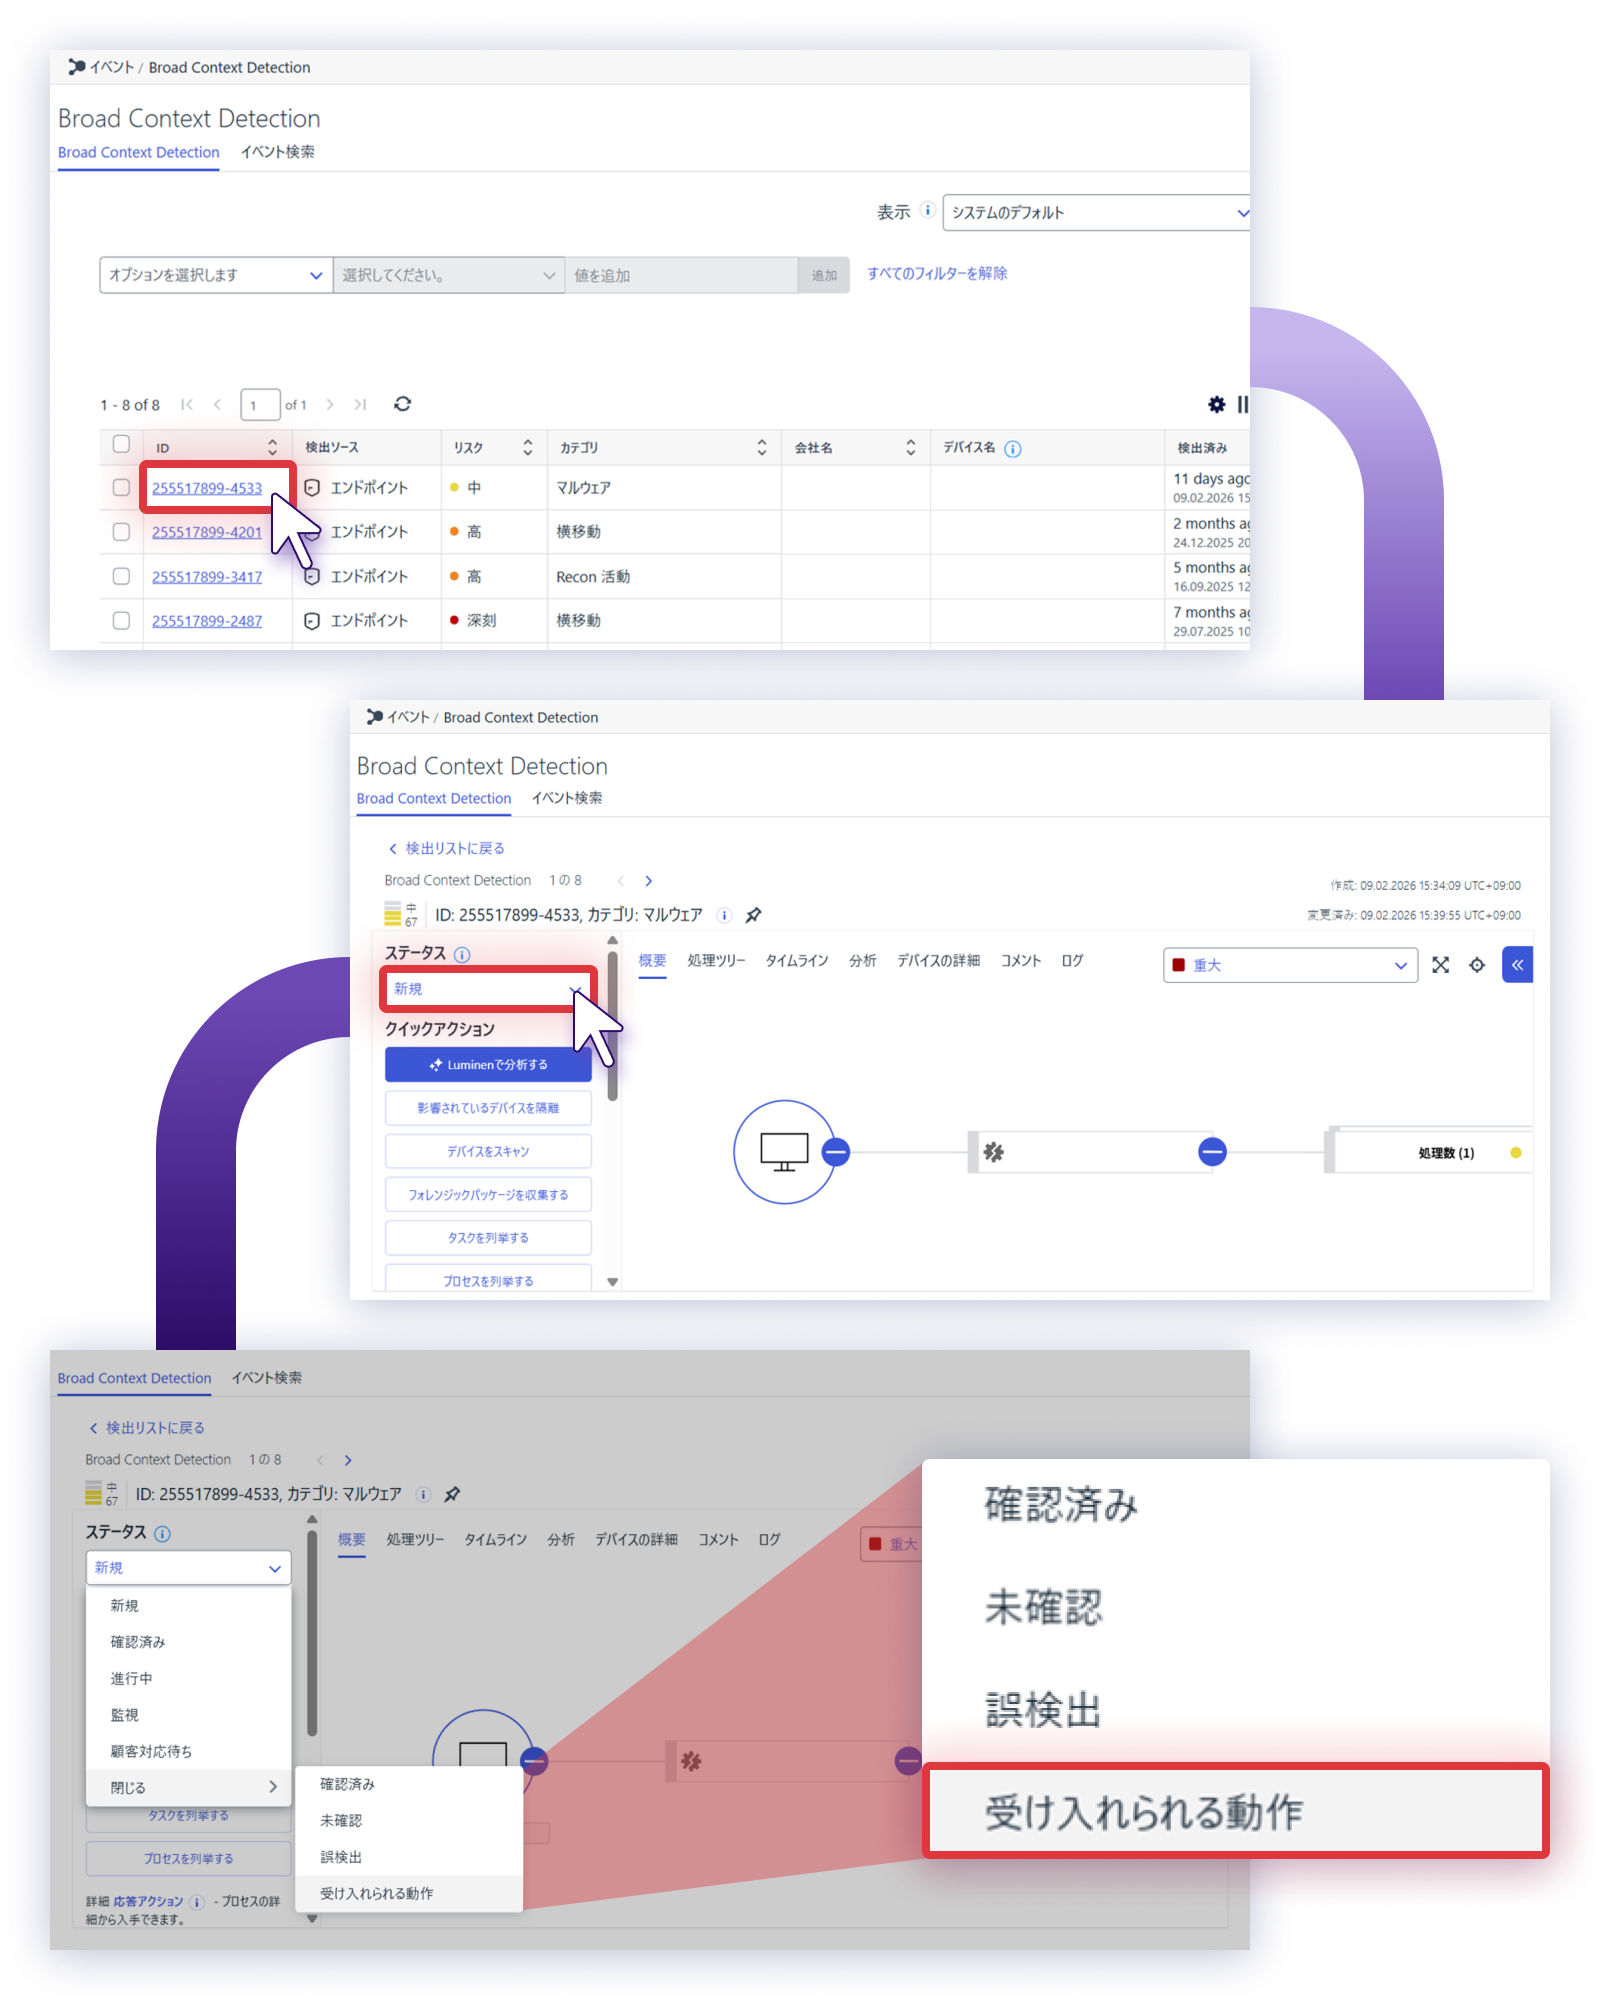
Task: Check the row checkbox for detection 255517899-4201
Action: pyautogui.click(x=121, y=532)
